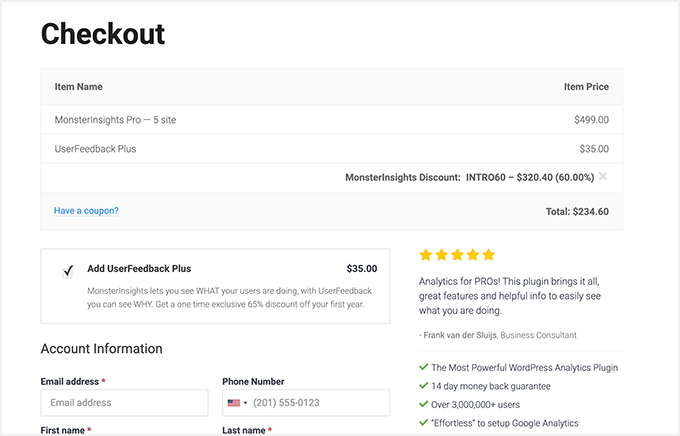The image size is (680, 436).
Task: Click the checkmark beside Most Powerful WordPress
Action: coord(424,367)
